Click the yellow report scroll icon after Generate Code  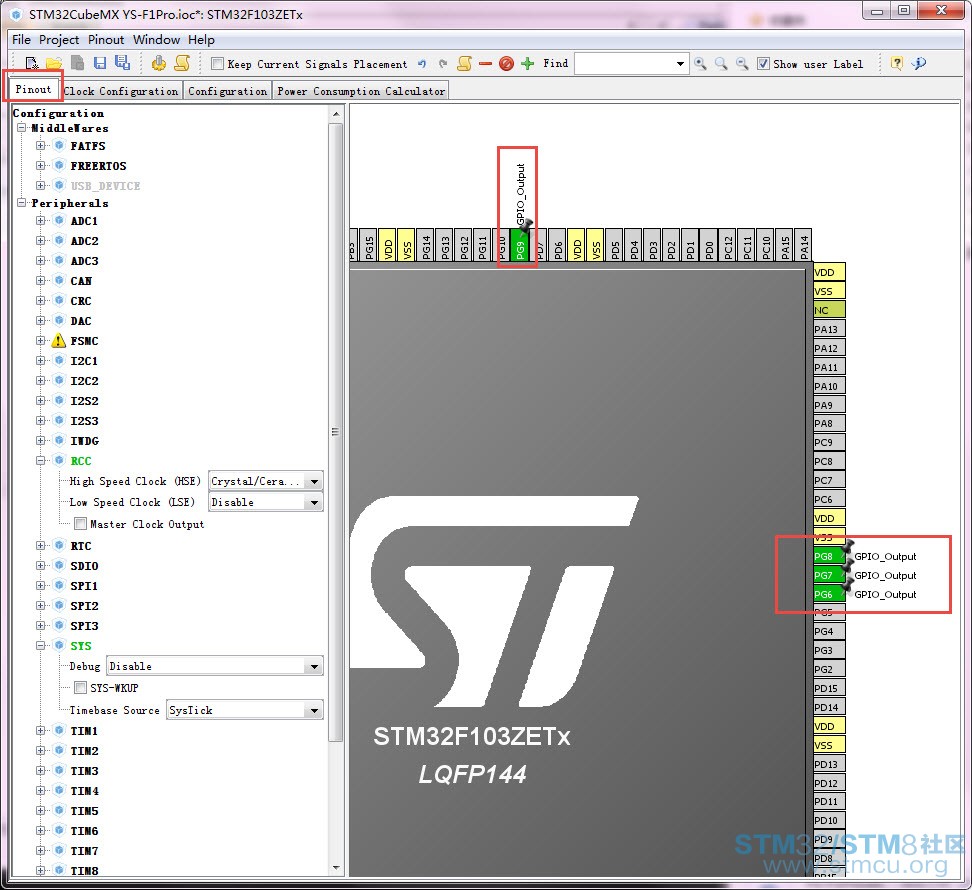(182, 63)
